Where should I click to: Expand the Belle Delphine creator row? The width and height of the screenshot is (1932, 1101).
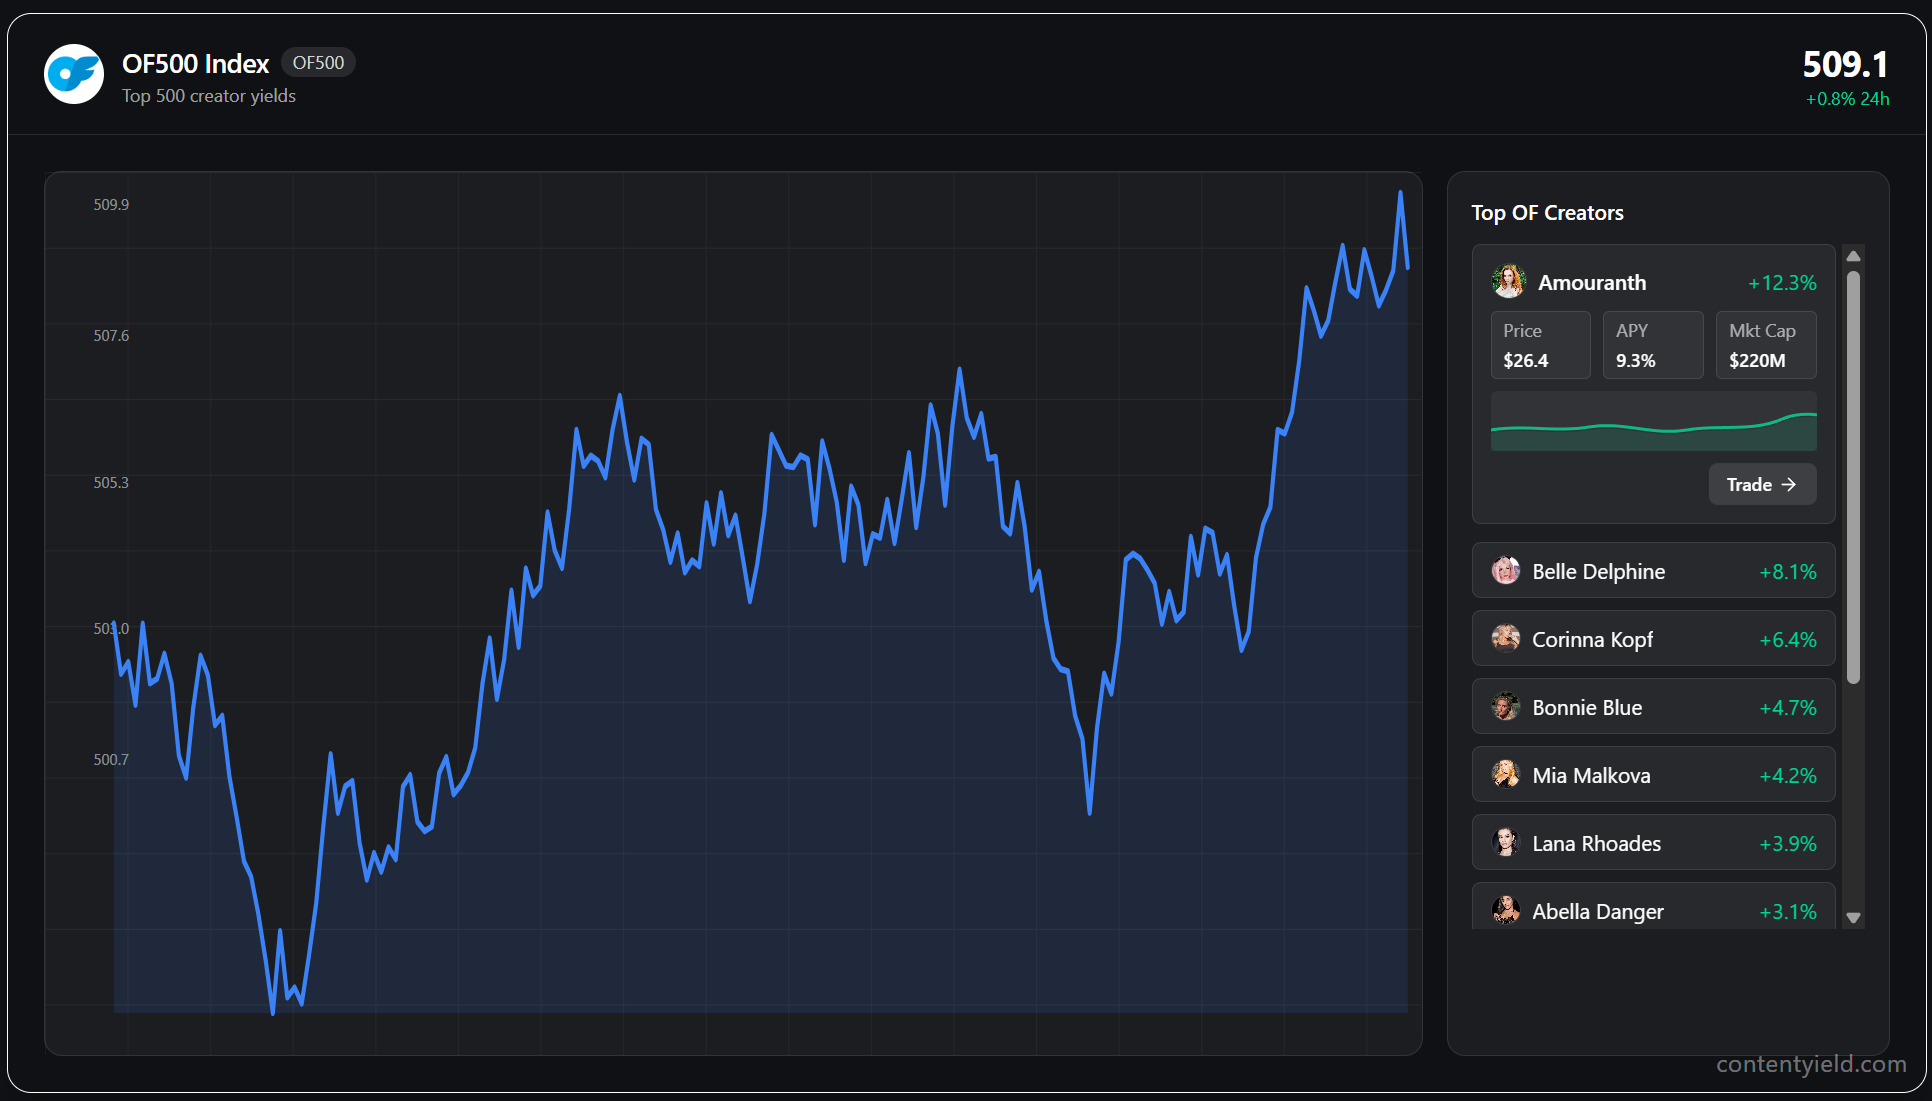(1653, 571)
